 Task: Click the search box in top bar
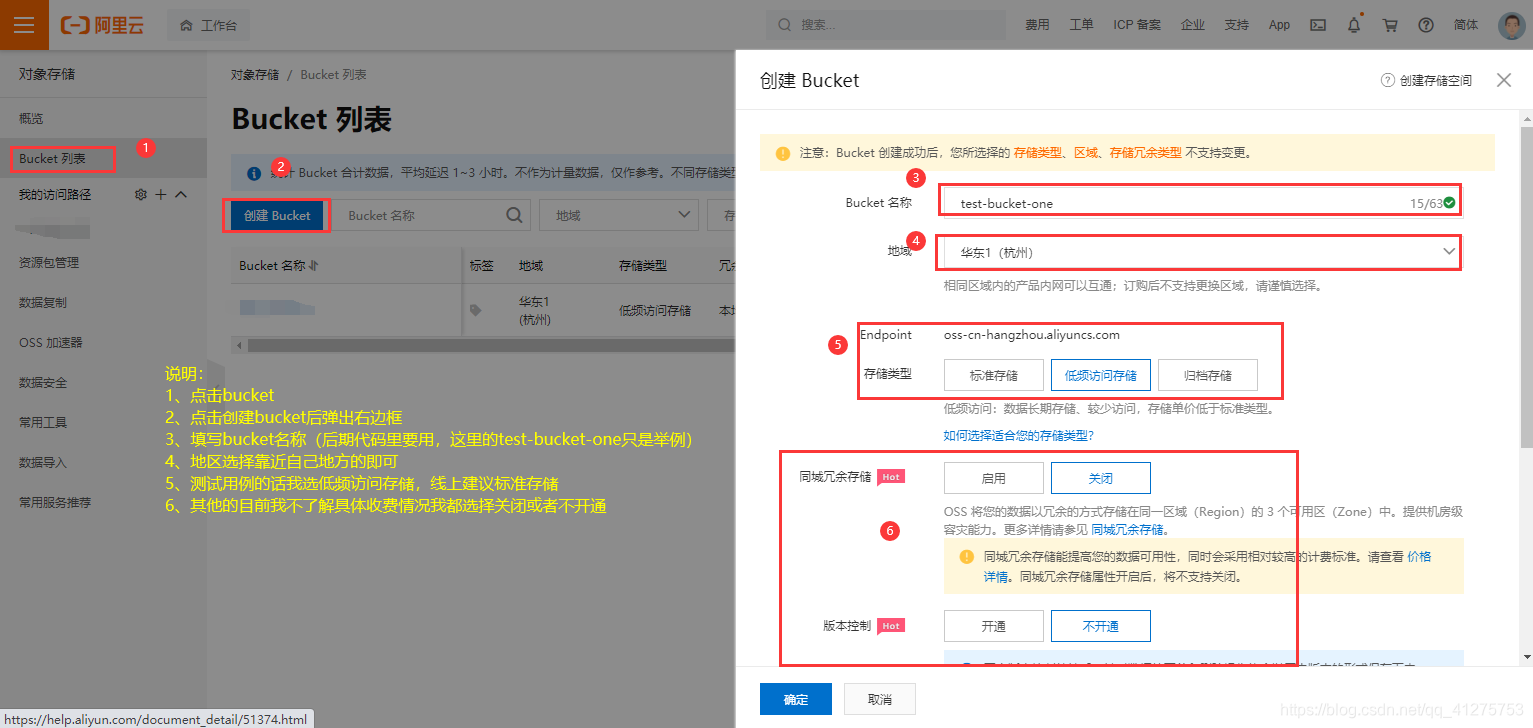(x=886, y=25)
